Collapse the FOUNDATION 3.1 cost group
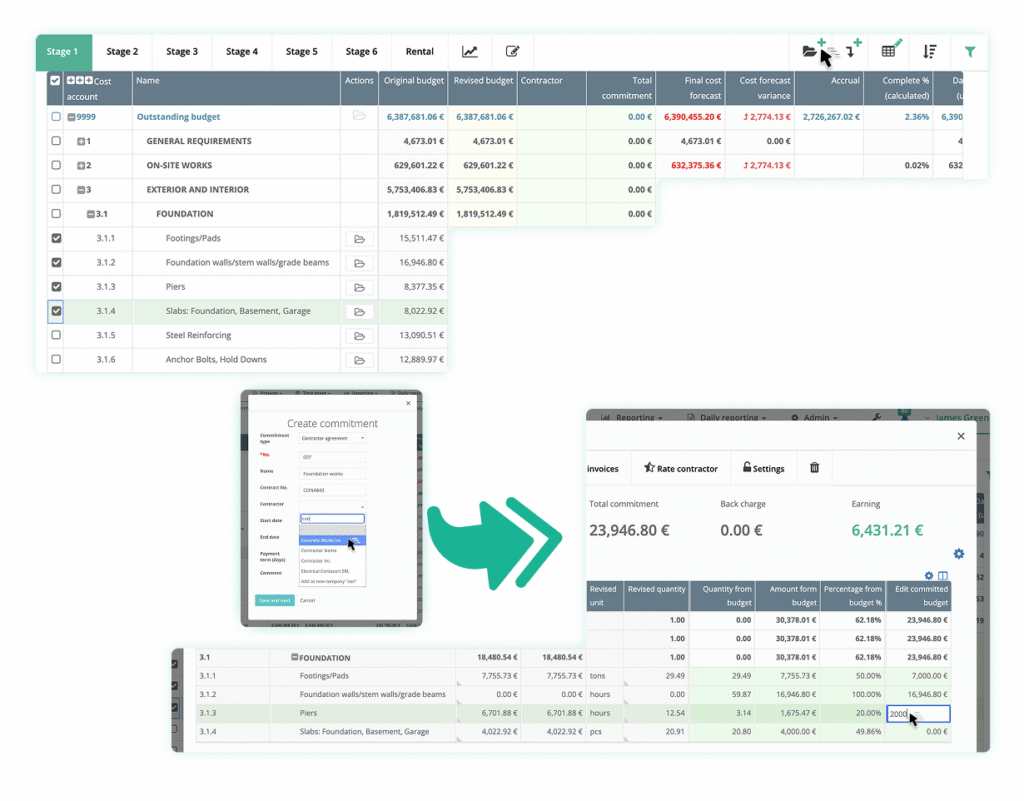Viewport: 1024px width, 801px height. tap(92, 213)
